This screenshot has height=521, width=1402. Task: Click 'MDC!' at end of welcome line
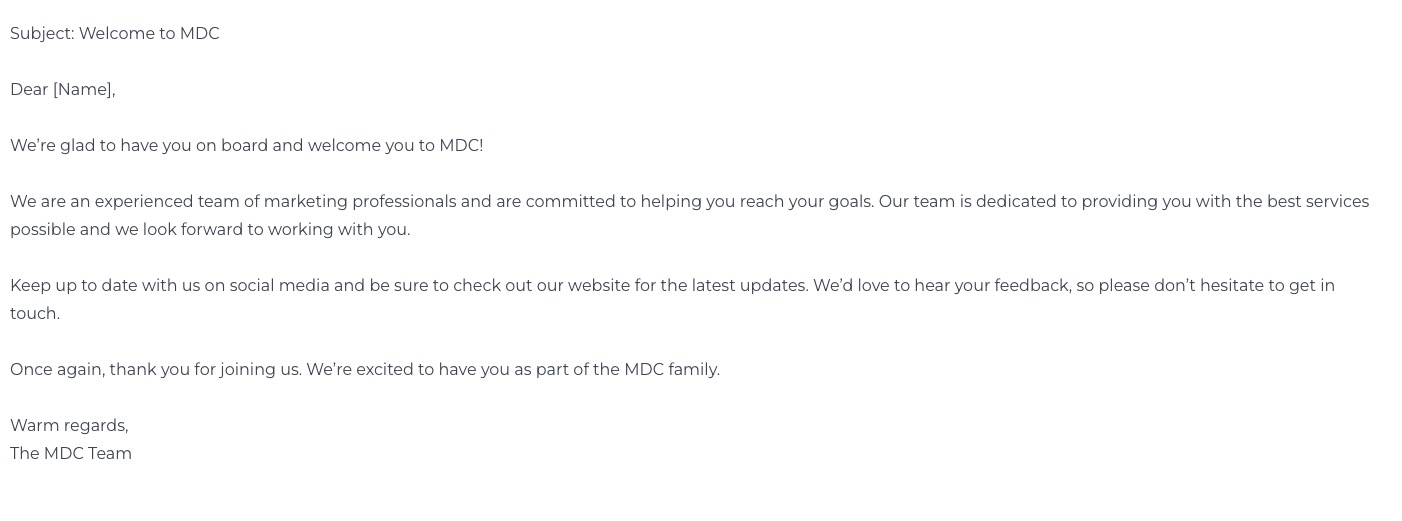tap(461, 146)
